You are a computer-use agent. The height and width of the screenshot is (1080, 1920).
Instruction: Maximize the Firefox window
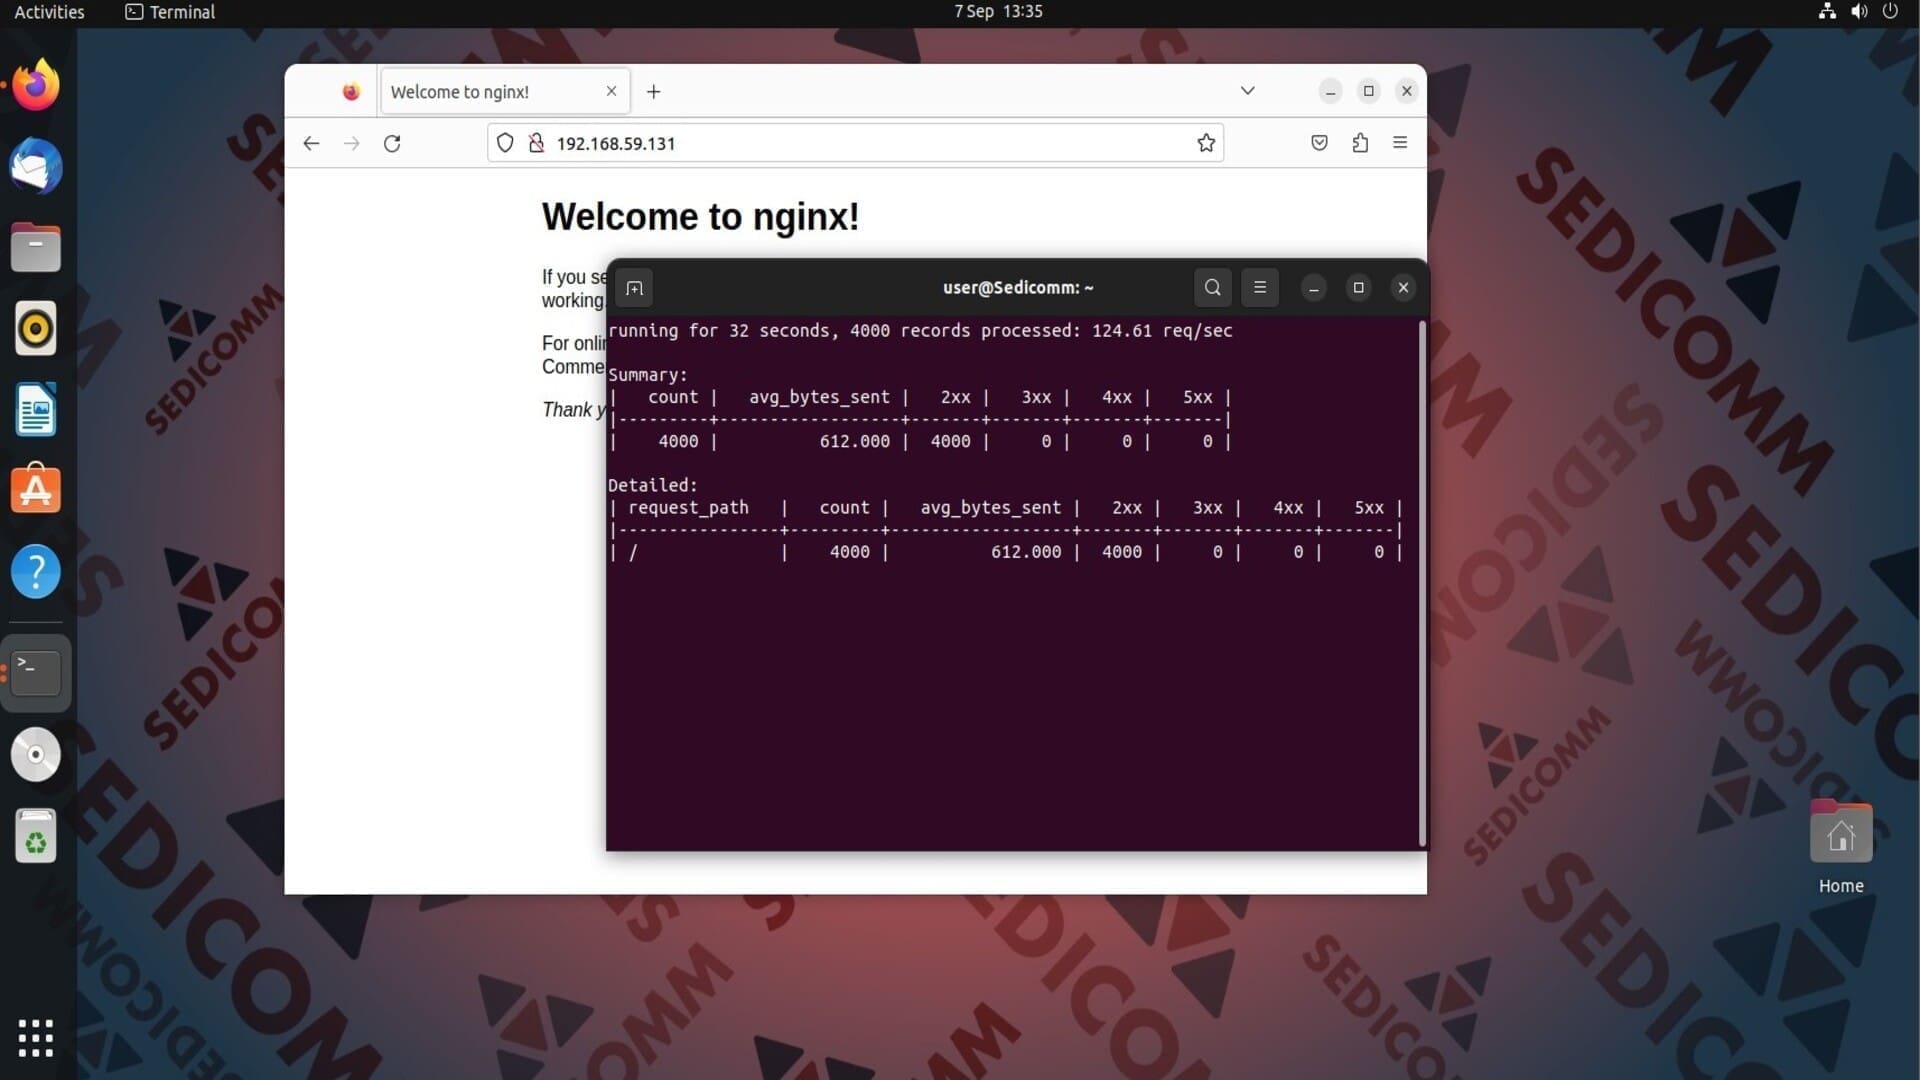[x=1369, y=91]
